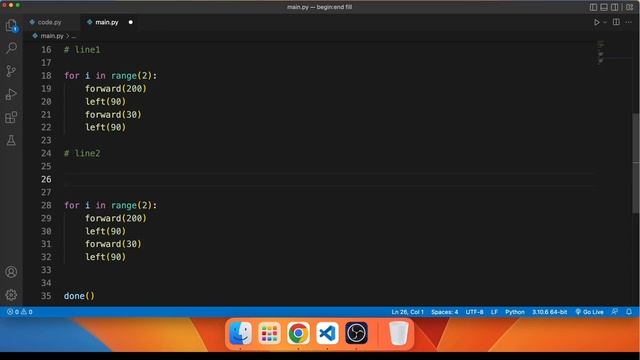Image resolution: width=640 pixels, height=360 pixels.
Task: Open the feedback icon in status bar
Action: tap(615, 312)
